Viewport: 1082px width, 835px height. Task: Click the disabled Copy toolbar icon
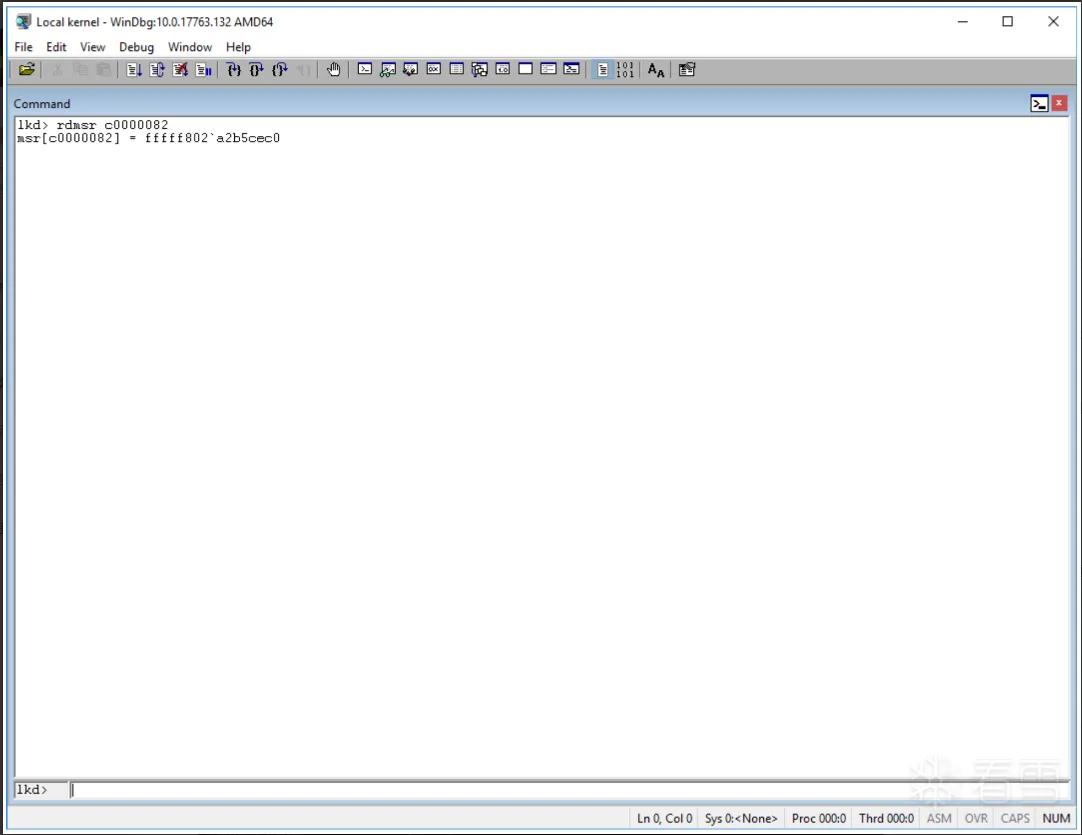pos(81,70)
